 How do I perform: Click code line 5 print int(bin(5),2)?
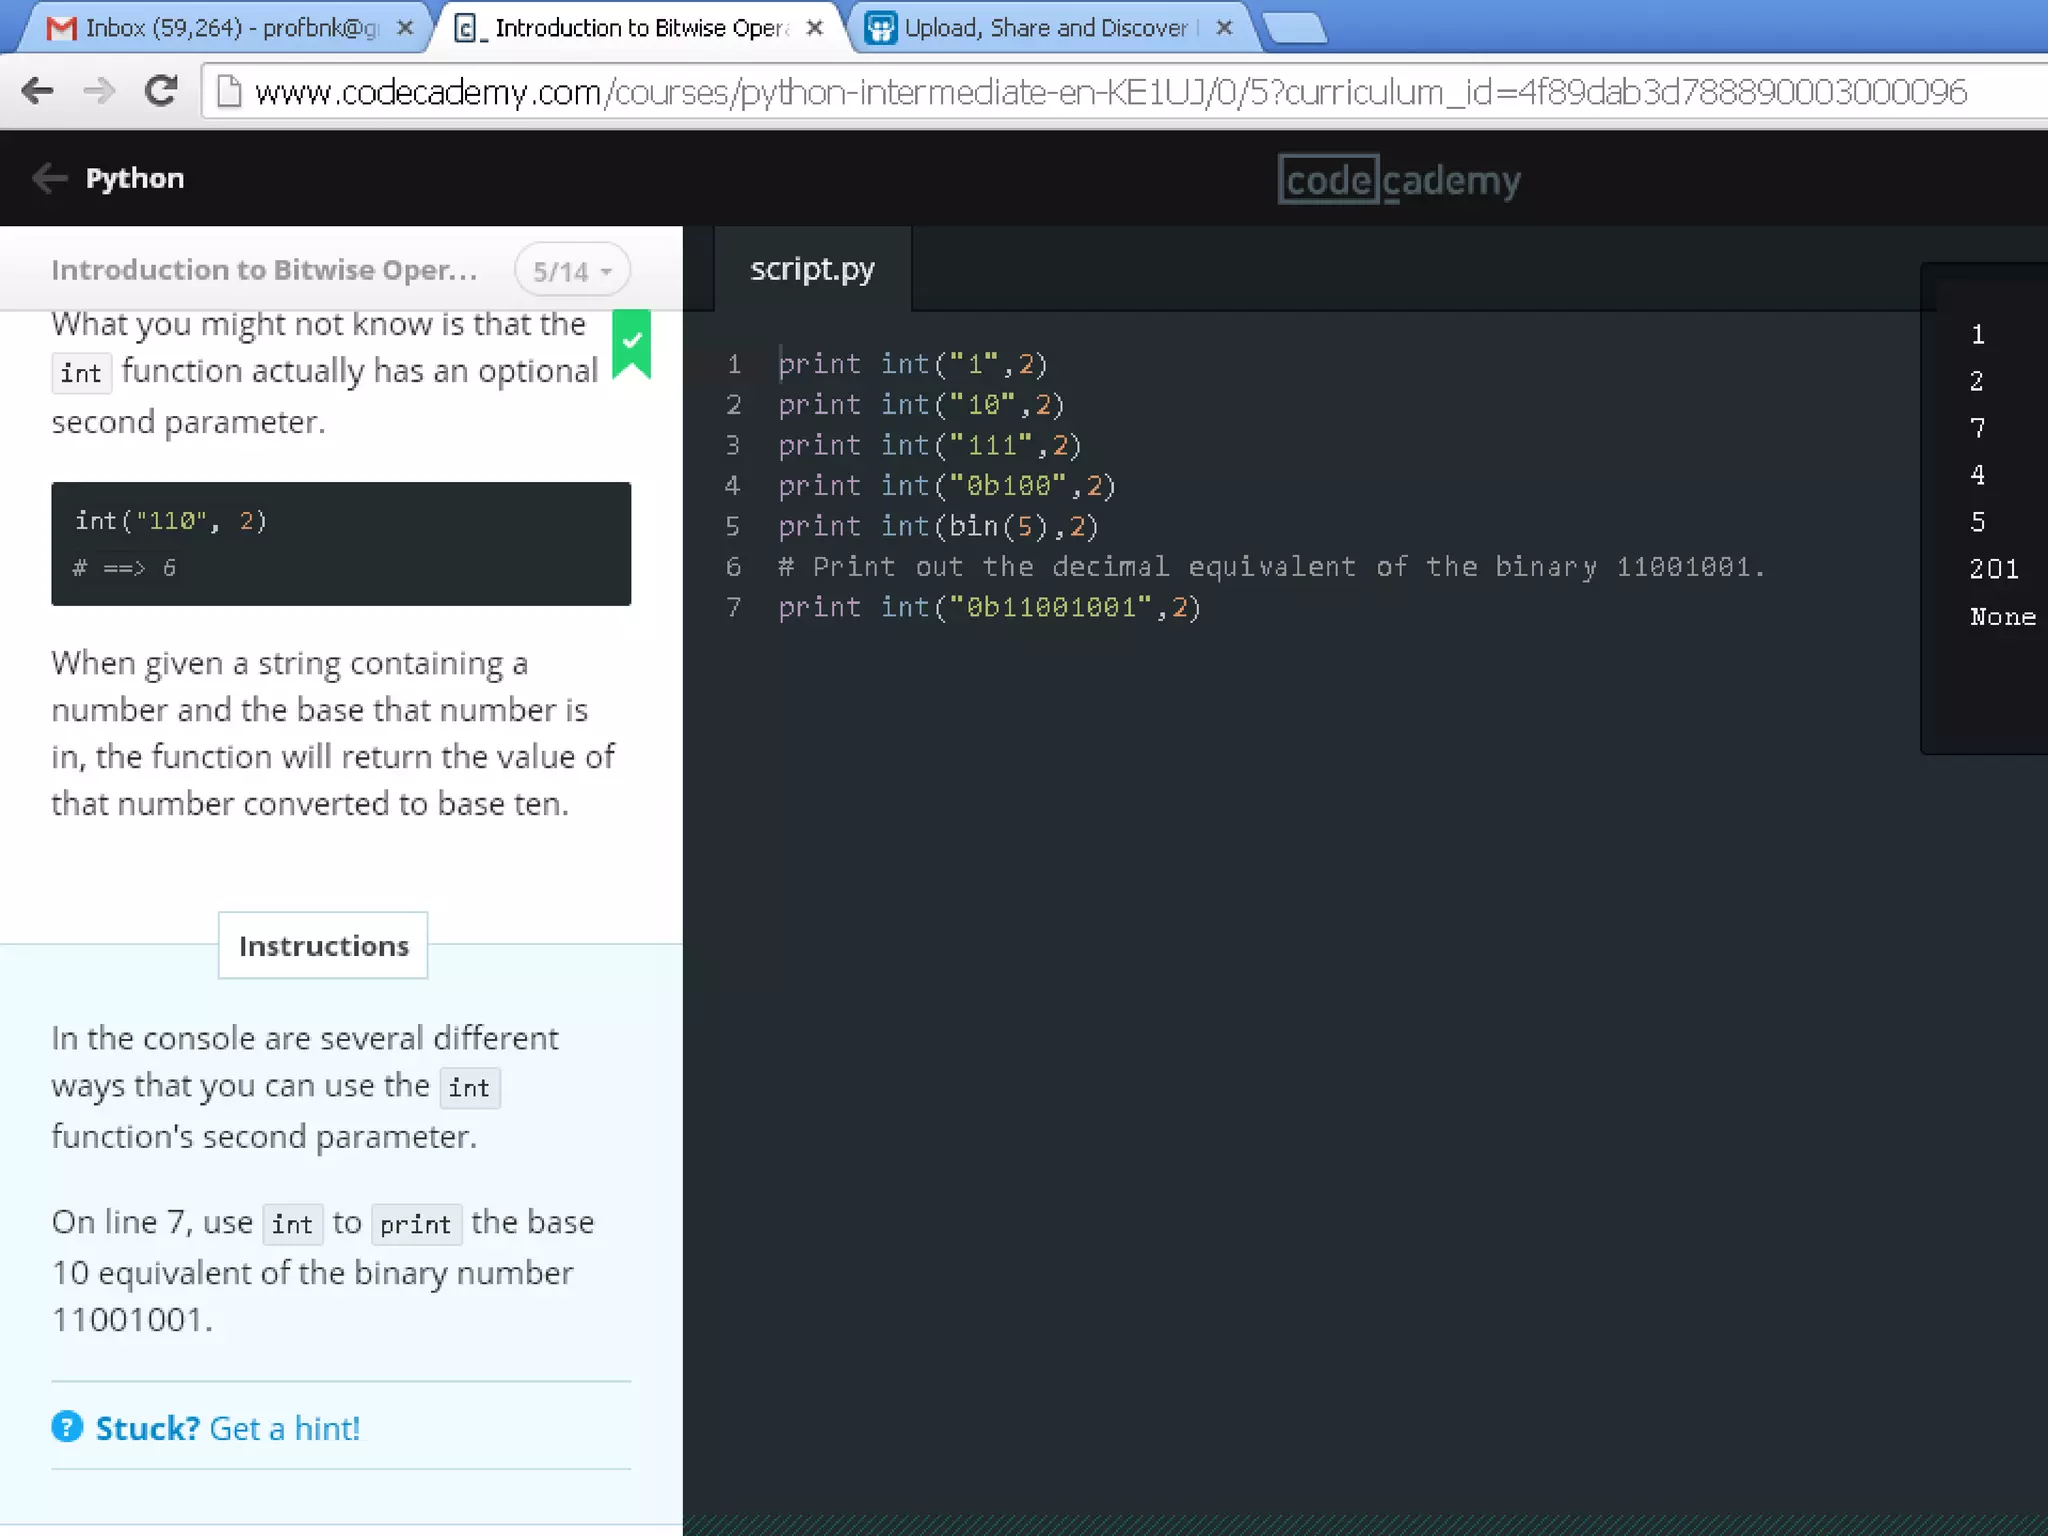(x=938, y=526)
